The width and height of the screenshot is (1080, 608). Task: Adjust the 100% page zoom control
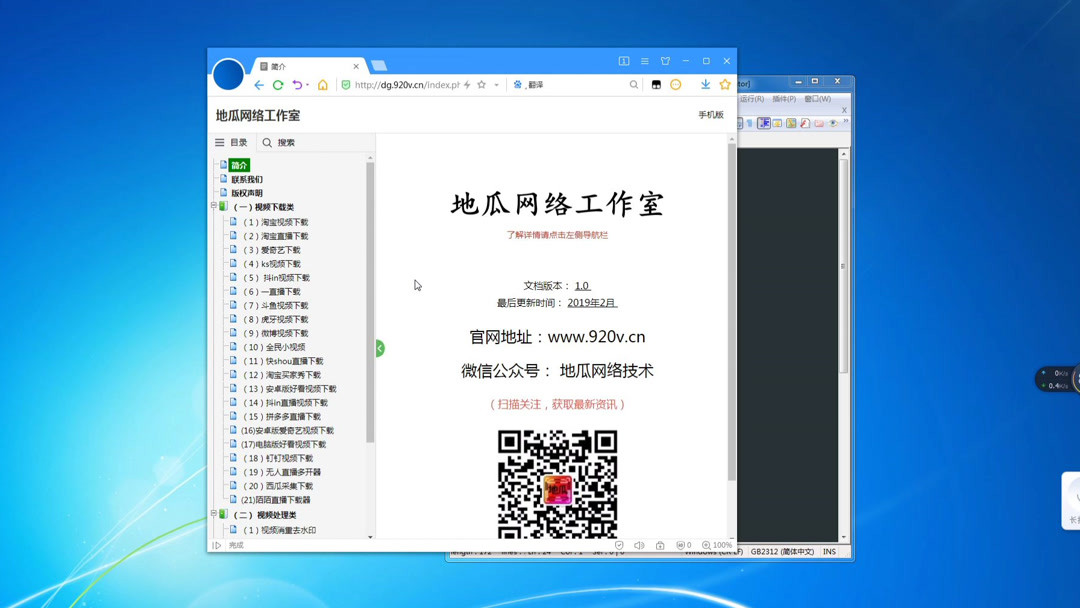(x=716, y=544)
